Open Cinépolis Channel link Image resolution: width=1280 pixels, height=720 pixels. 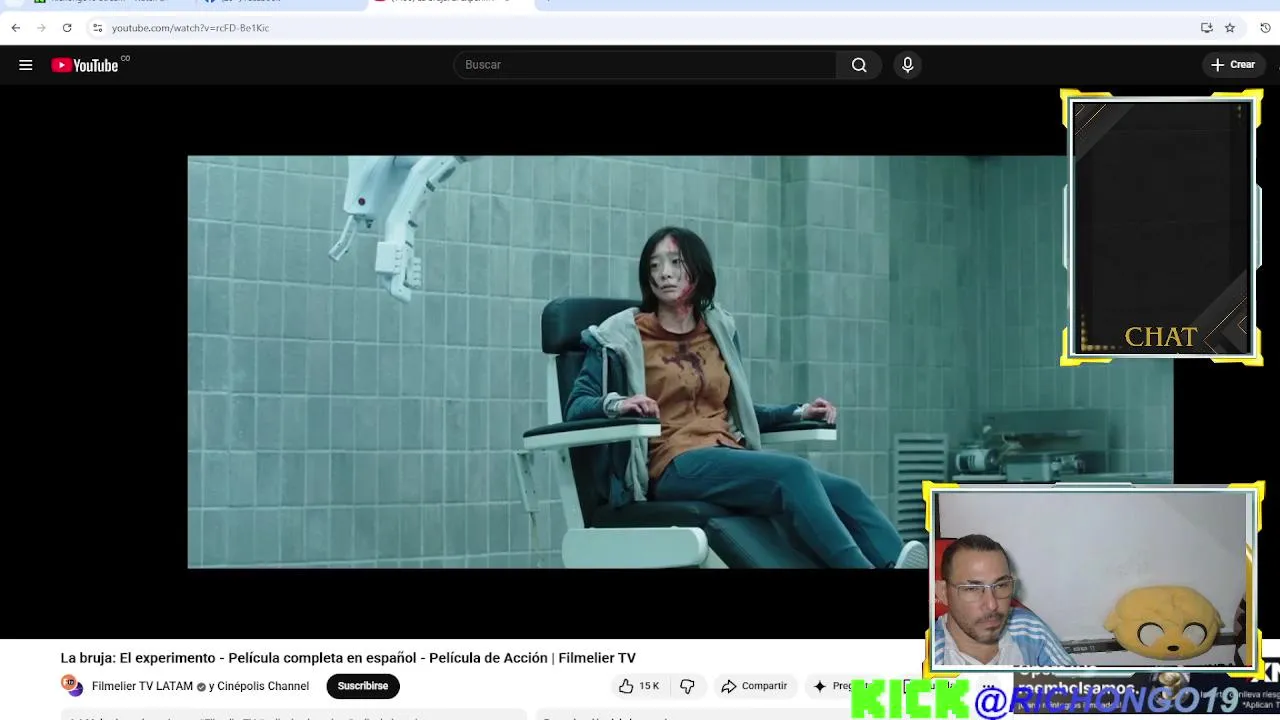(x=263, y=687)
